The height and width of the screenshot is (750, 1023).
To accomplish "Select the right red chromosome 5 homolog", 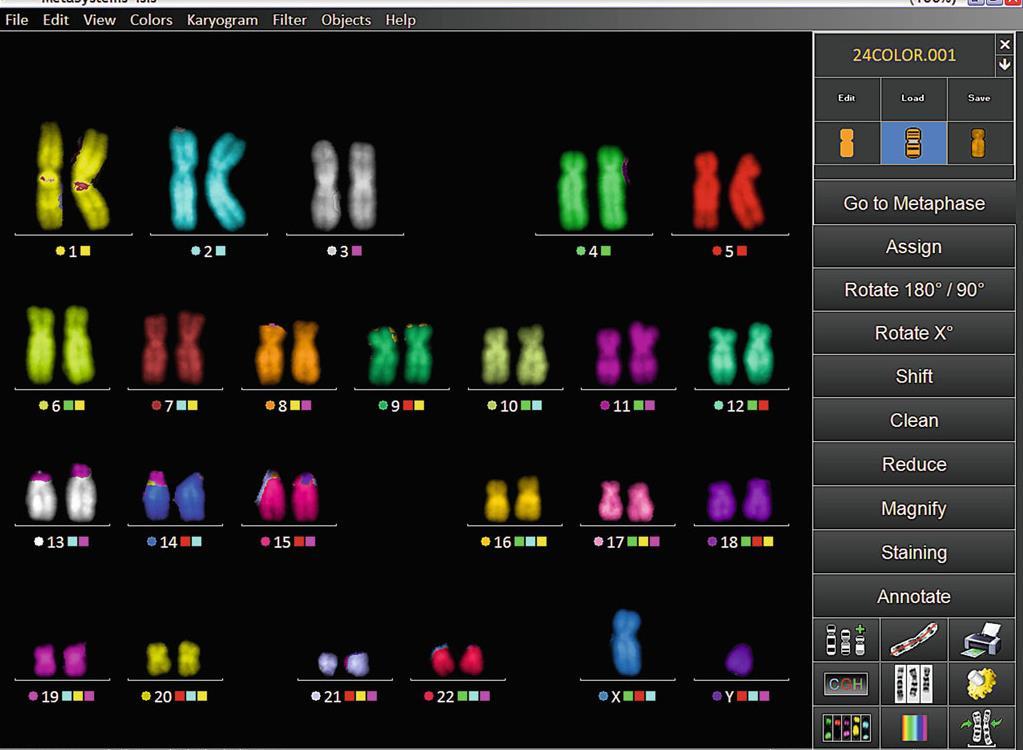I will coord(746,191).
